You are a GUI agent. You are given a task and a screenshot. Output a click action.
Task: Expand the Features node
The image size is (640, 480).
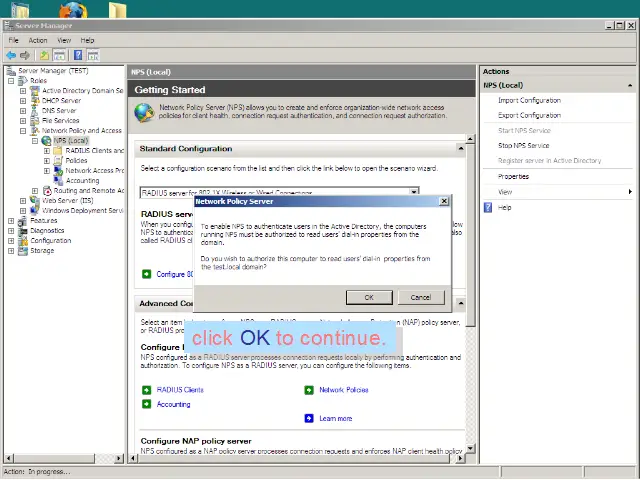click(x=11, y=220)
